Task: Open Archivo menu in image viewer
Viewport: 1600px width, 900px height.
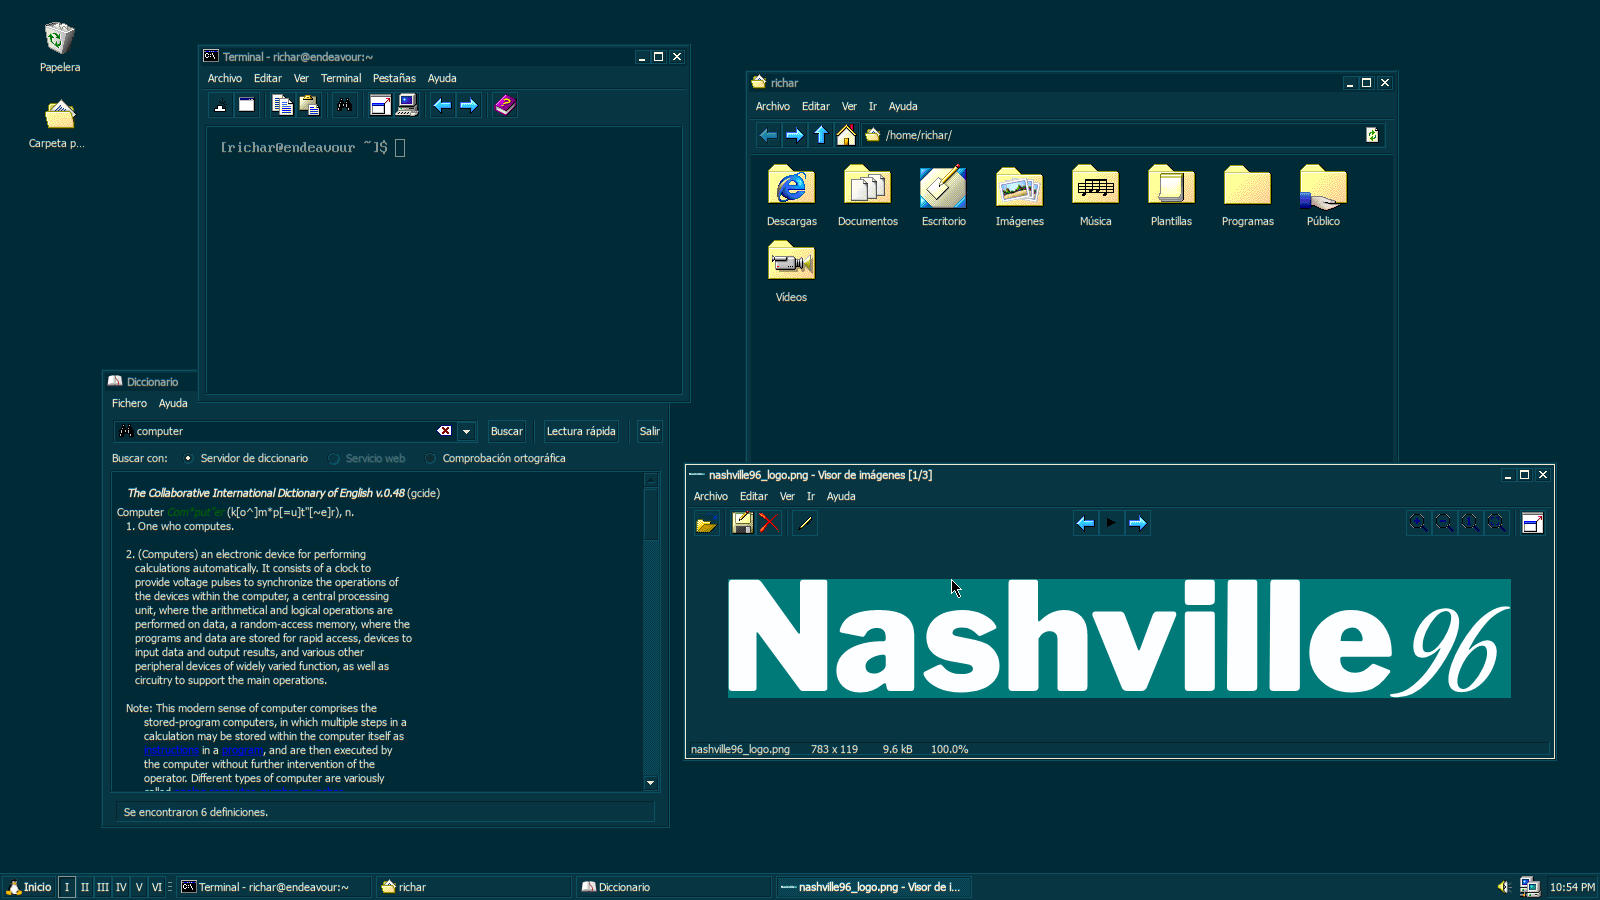Action: [711, 496]
